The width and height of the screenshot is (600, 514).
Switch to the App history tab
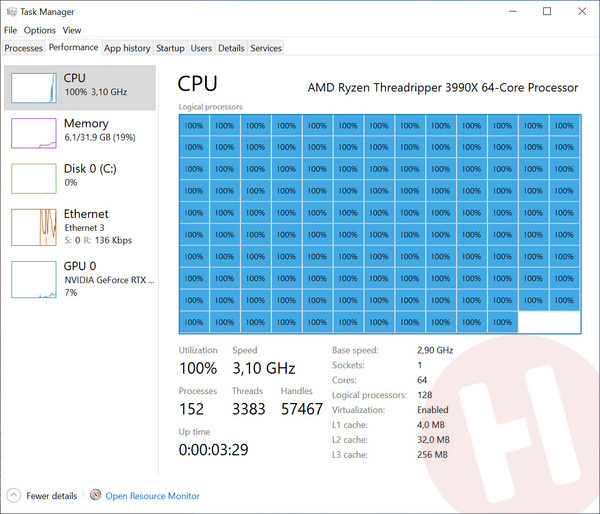(127, 48)
